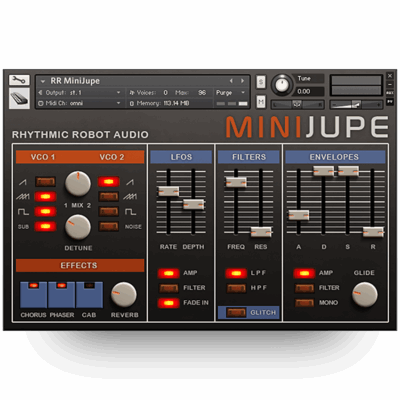The image size is (400, 400).
Task: Toggle the MONO button
Action: (x=304, y=303)
